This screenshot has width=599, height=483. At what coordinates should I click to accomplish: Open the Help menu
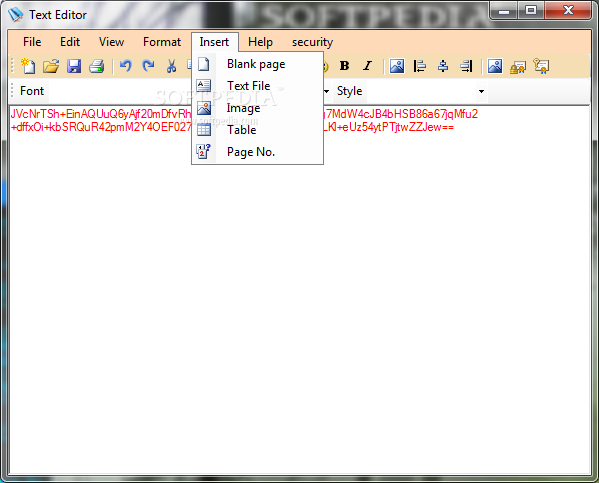click(261, 42)
